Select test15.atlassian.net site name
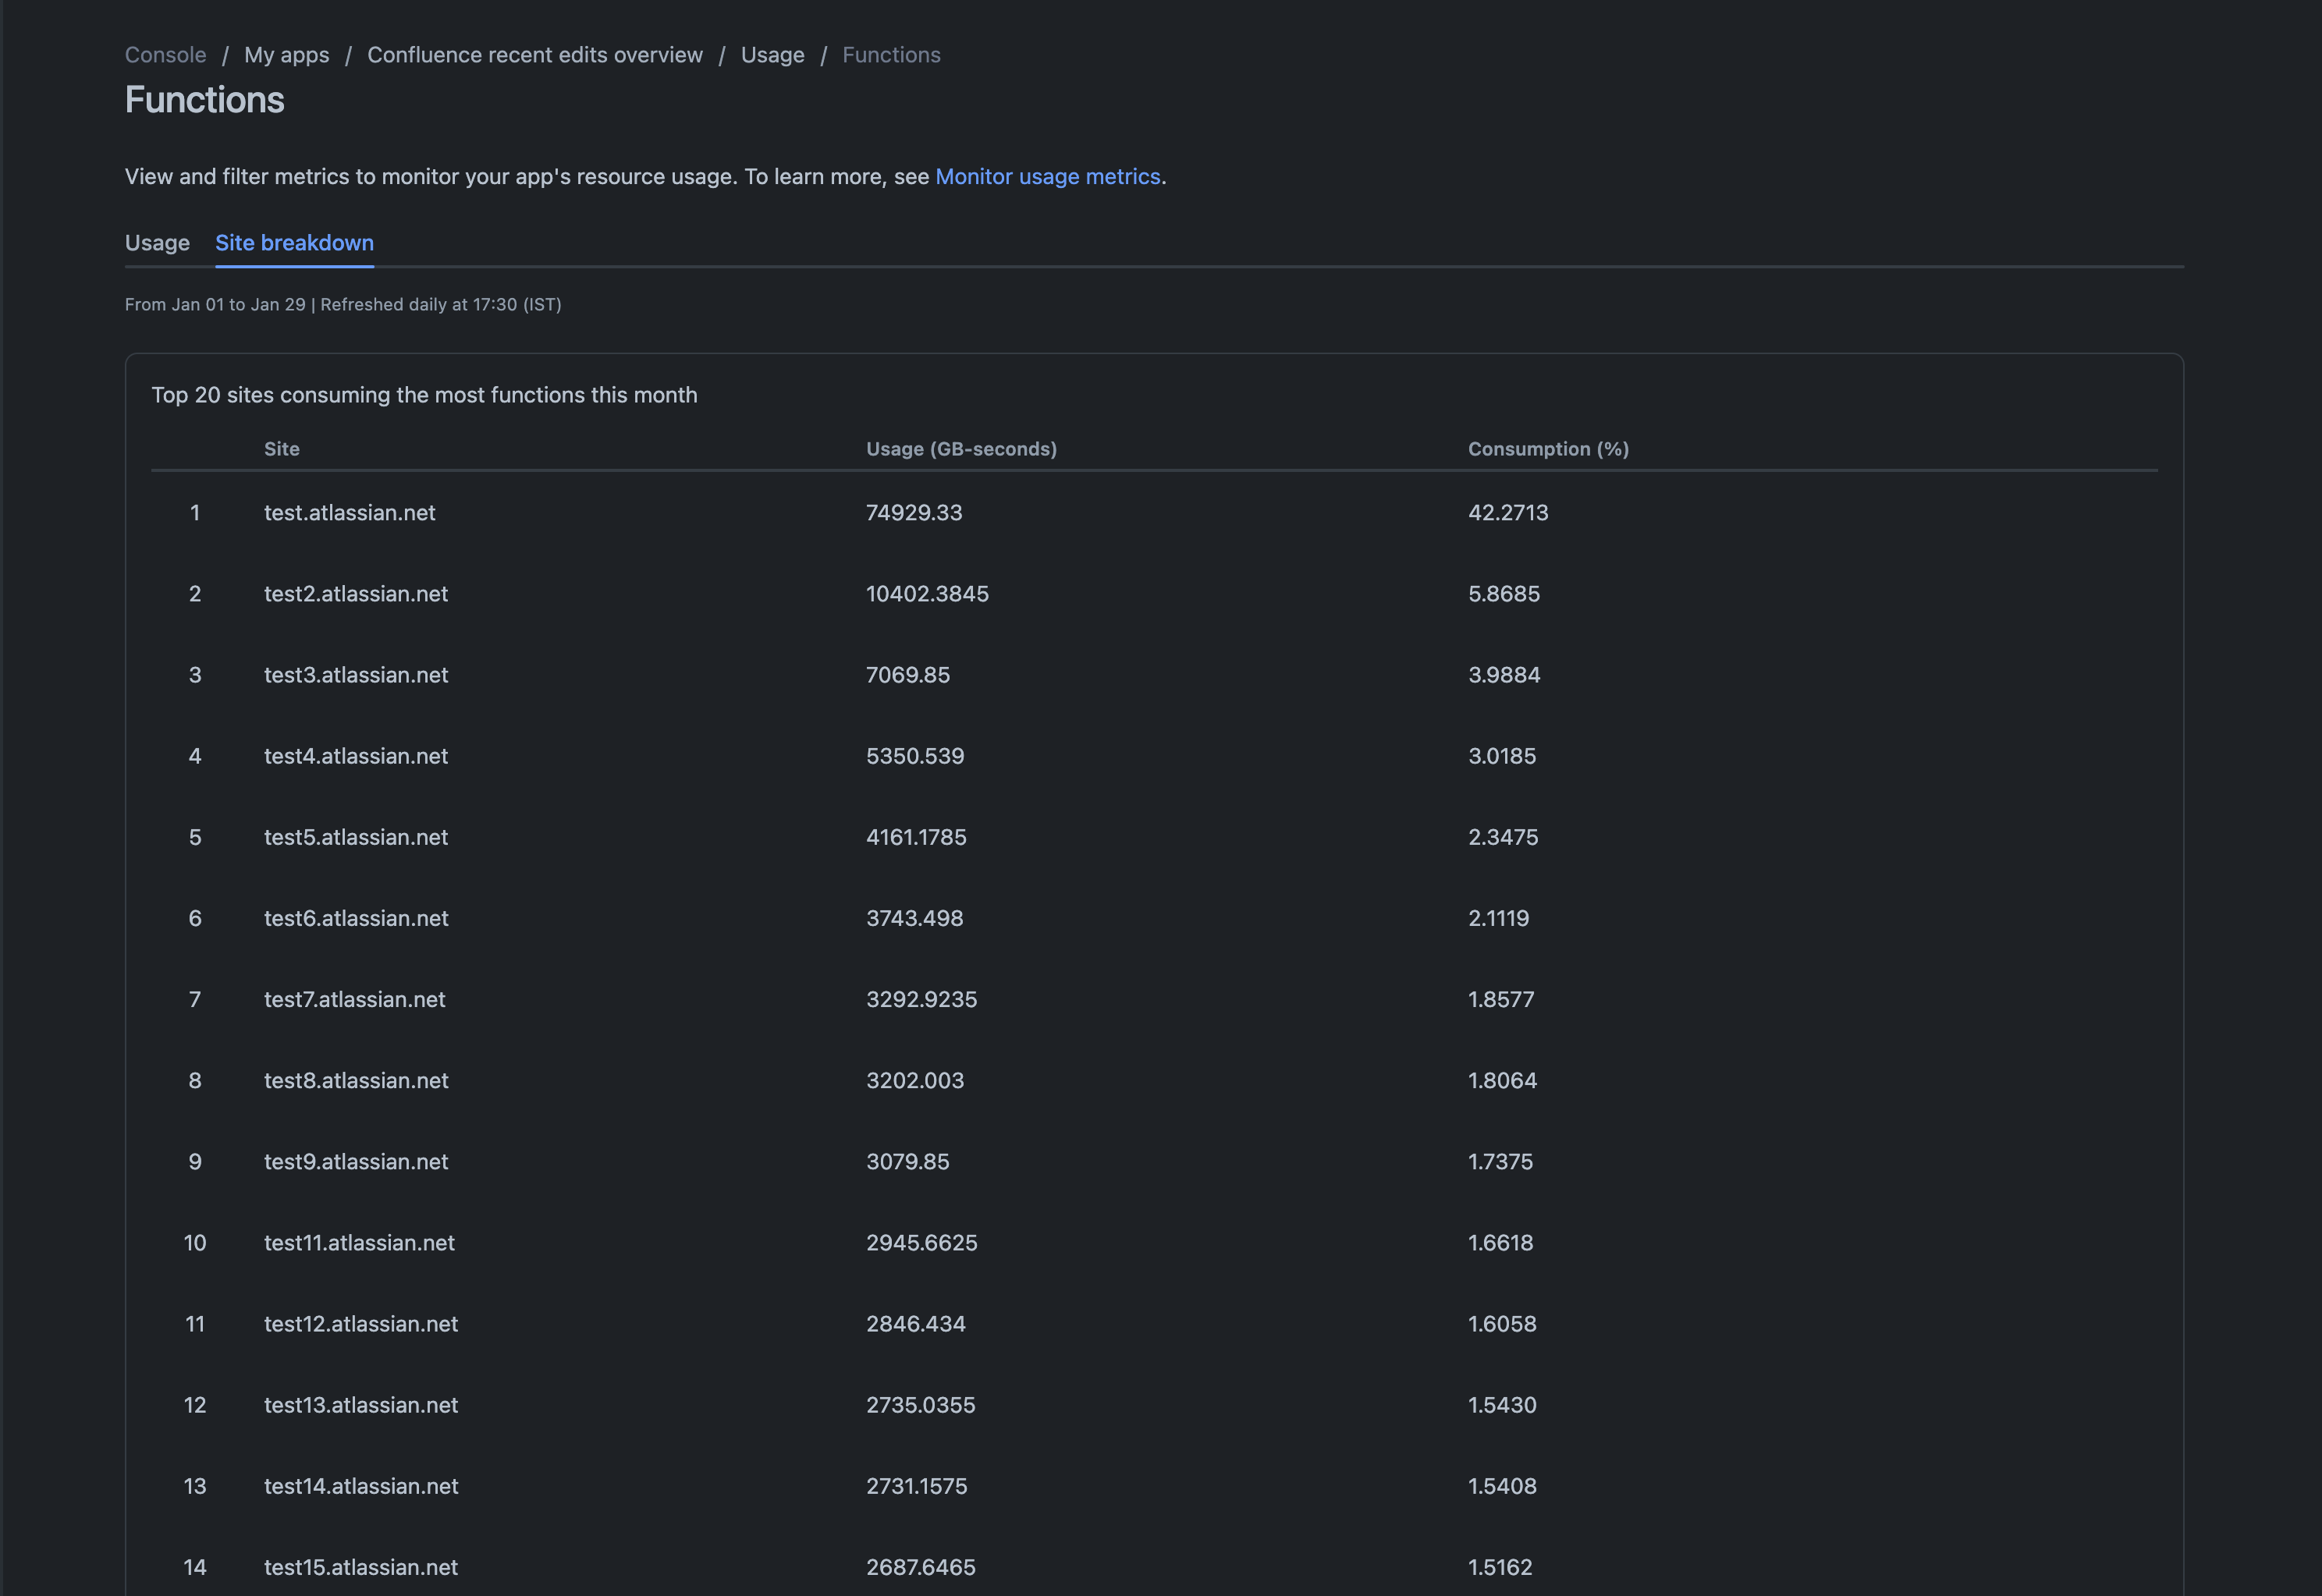The image size is (2322, 1596). [x=361, y=1566]
